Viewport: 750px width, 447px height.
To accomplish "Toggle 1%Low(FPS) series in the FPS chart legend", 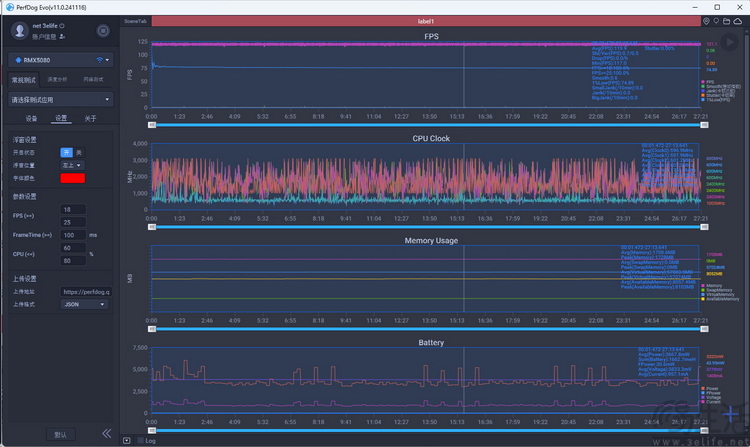I will 716,99.
